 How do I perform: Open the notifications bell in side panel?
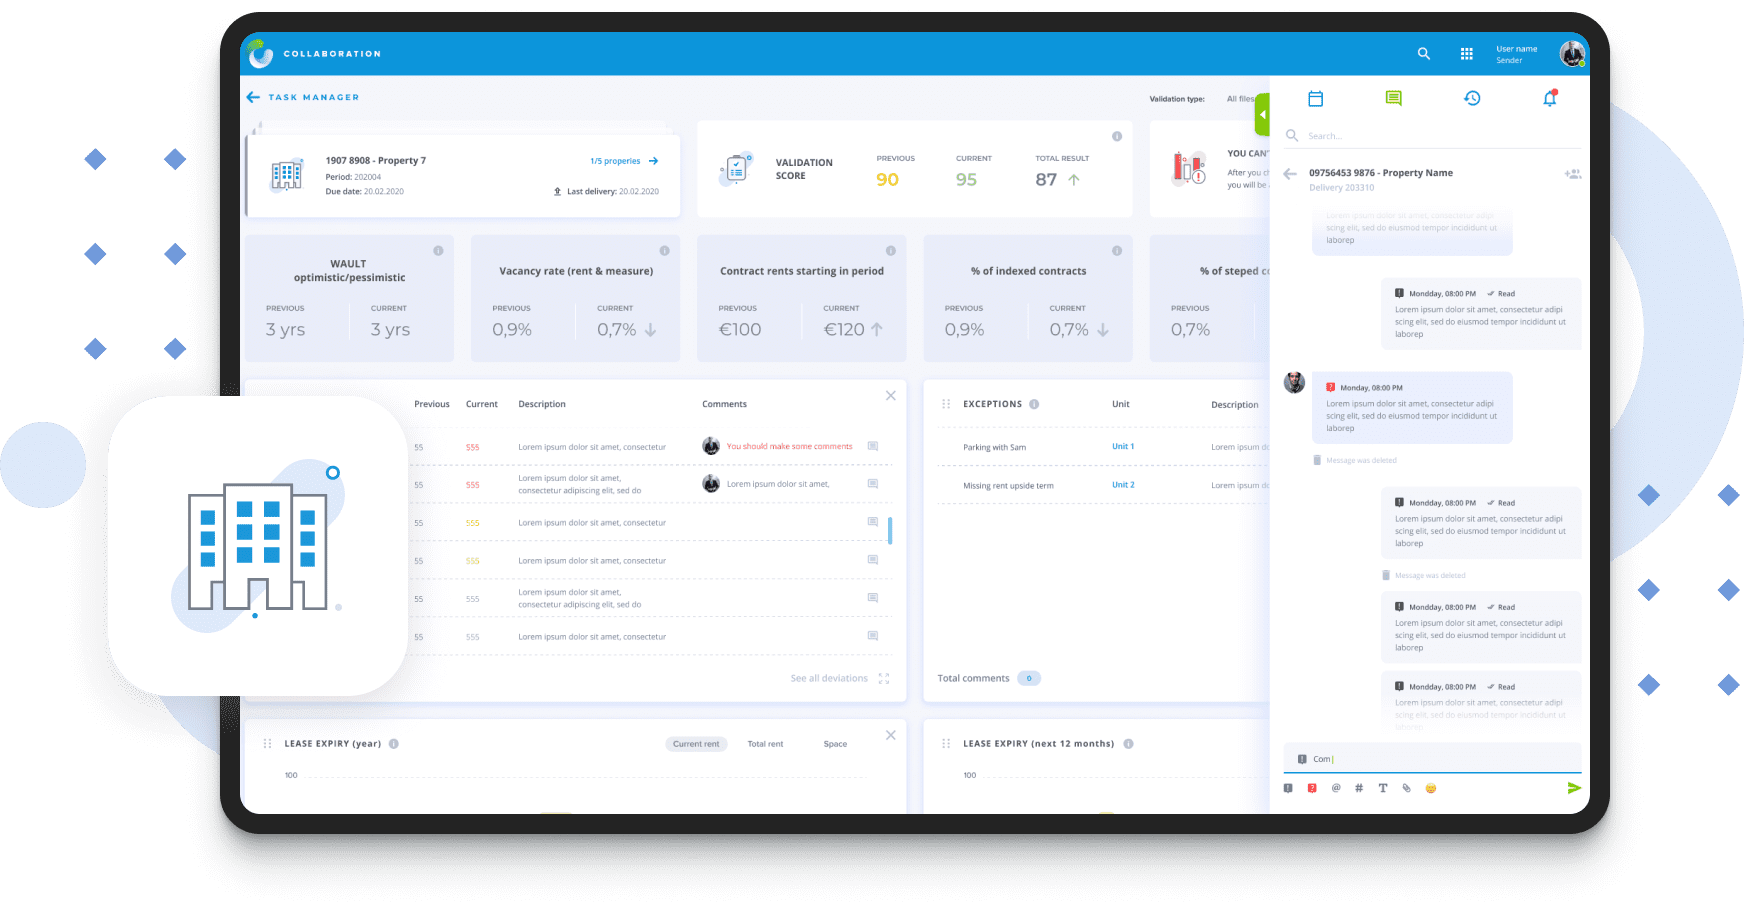(1549, 98)
